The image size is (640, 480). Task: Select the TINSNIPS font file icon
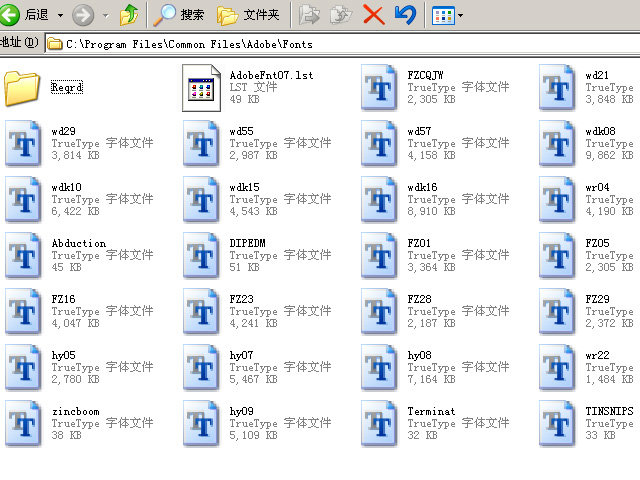557,423
